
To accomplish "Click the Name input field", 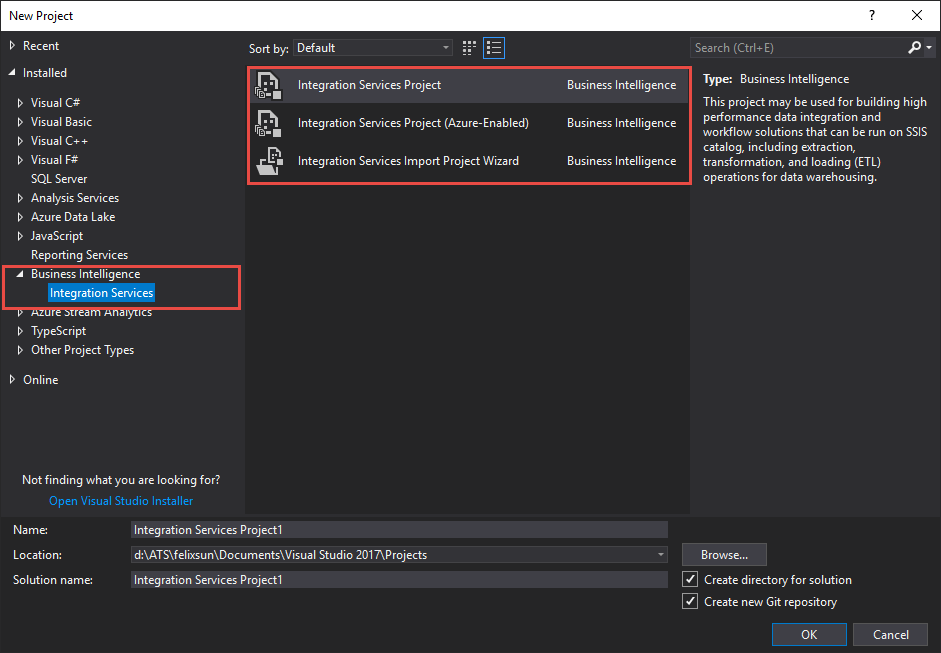I will (x=399, y=529).
